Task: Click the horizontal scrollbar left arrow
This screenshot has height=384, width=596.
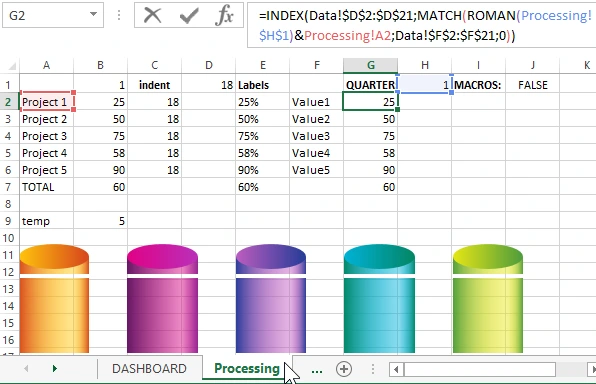Action: 396,369
